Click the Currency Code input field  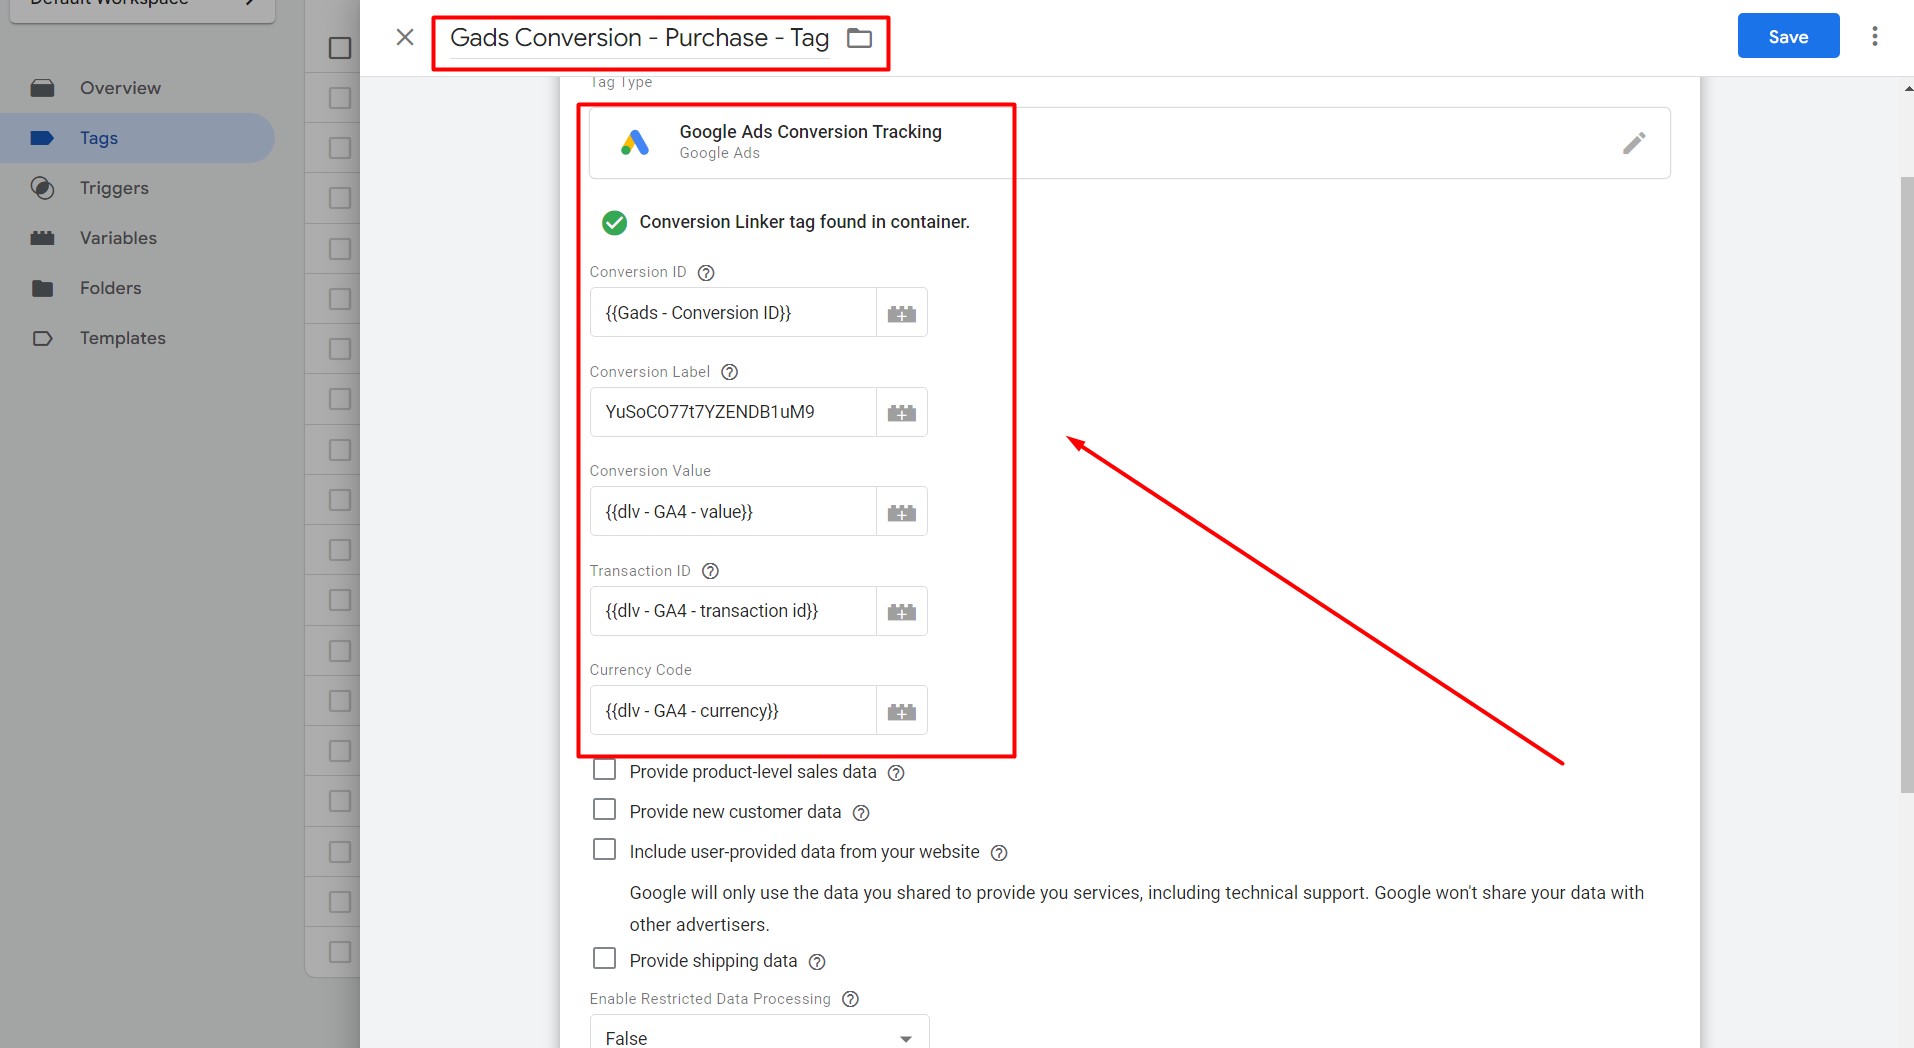tap(733, 711)
